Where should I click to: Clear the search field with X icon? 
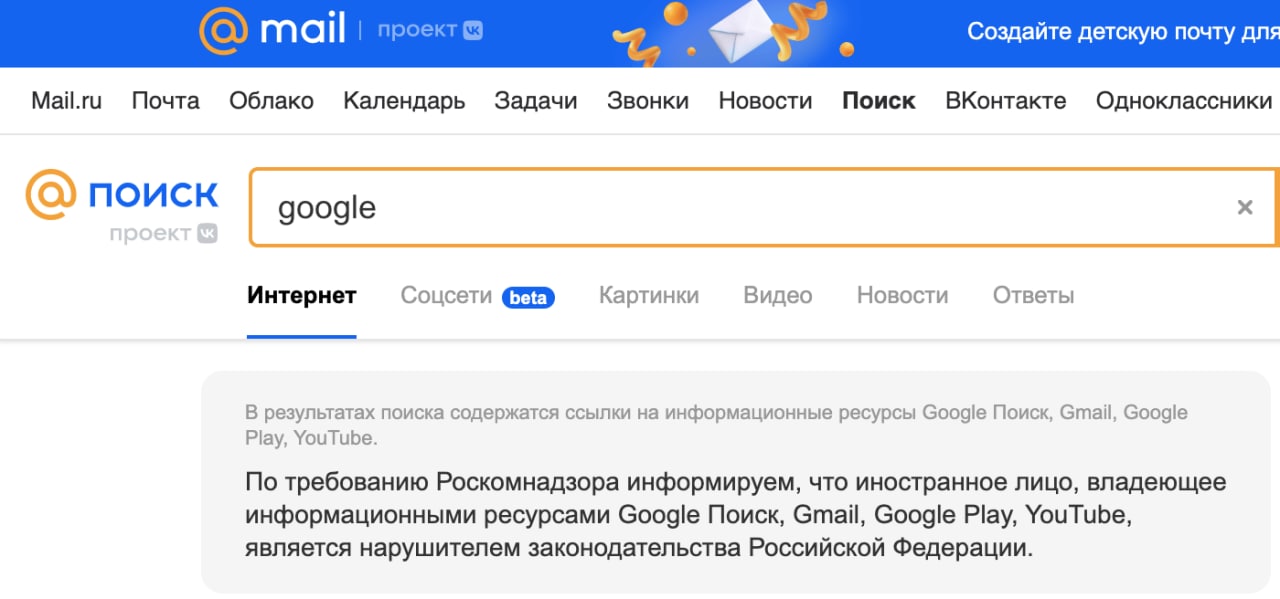pyautogui.click(x=1245, y=207)
